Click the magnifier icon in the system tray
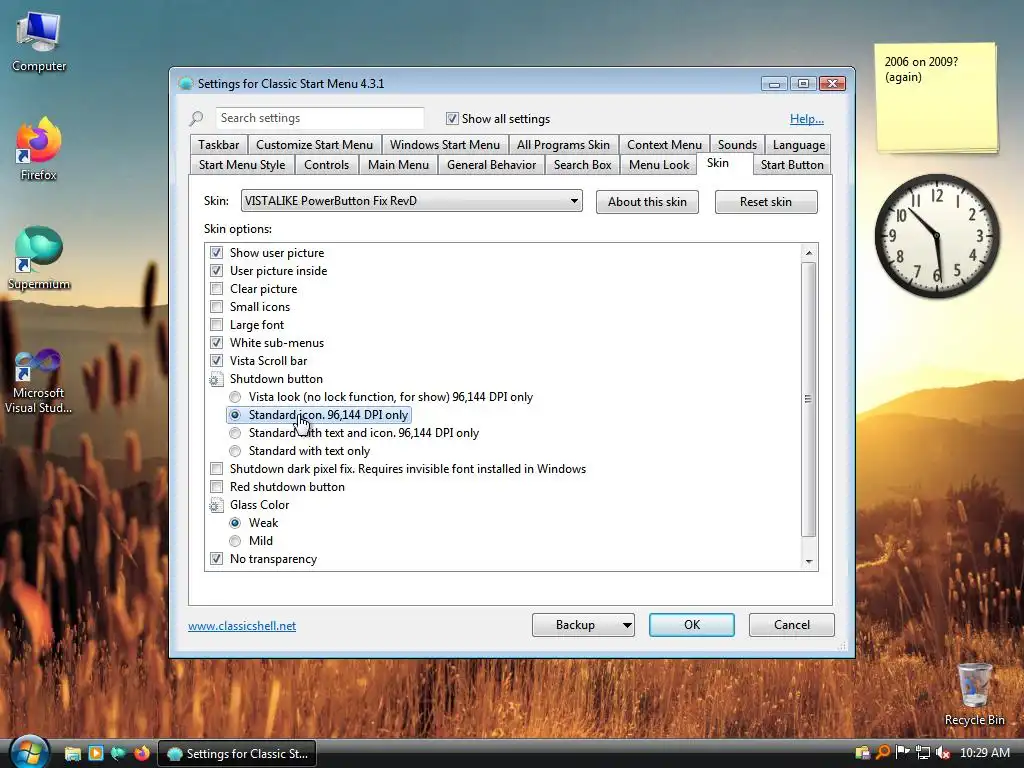 coord(883,752)
